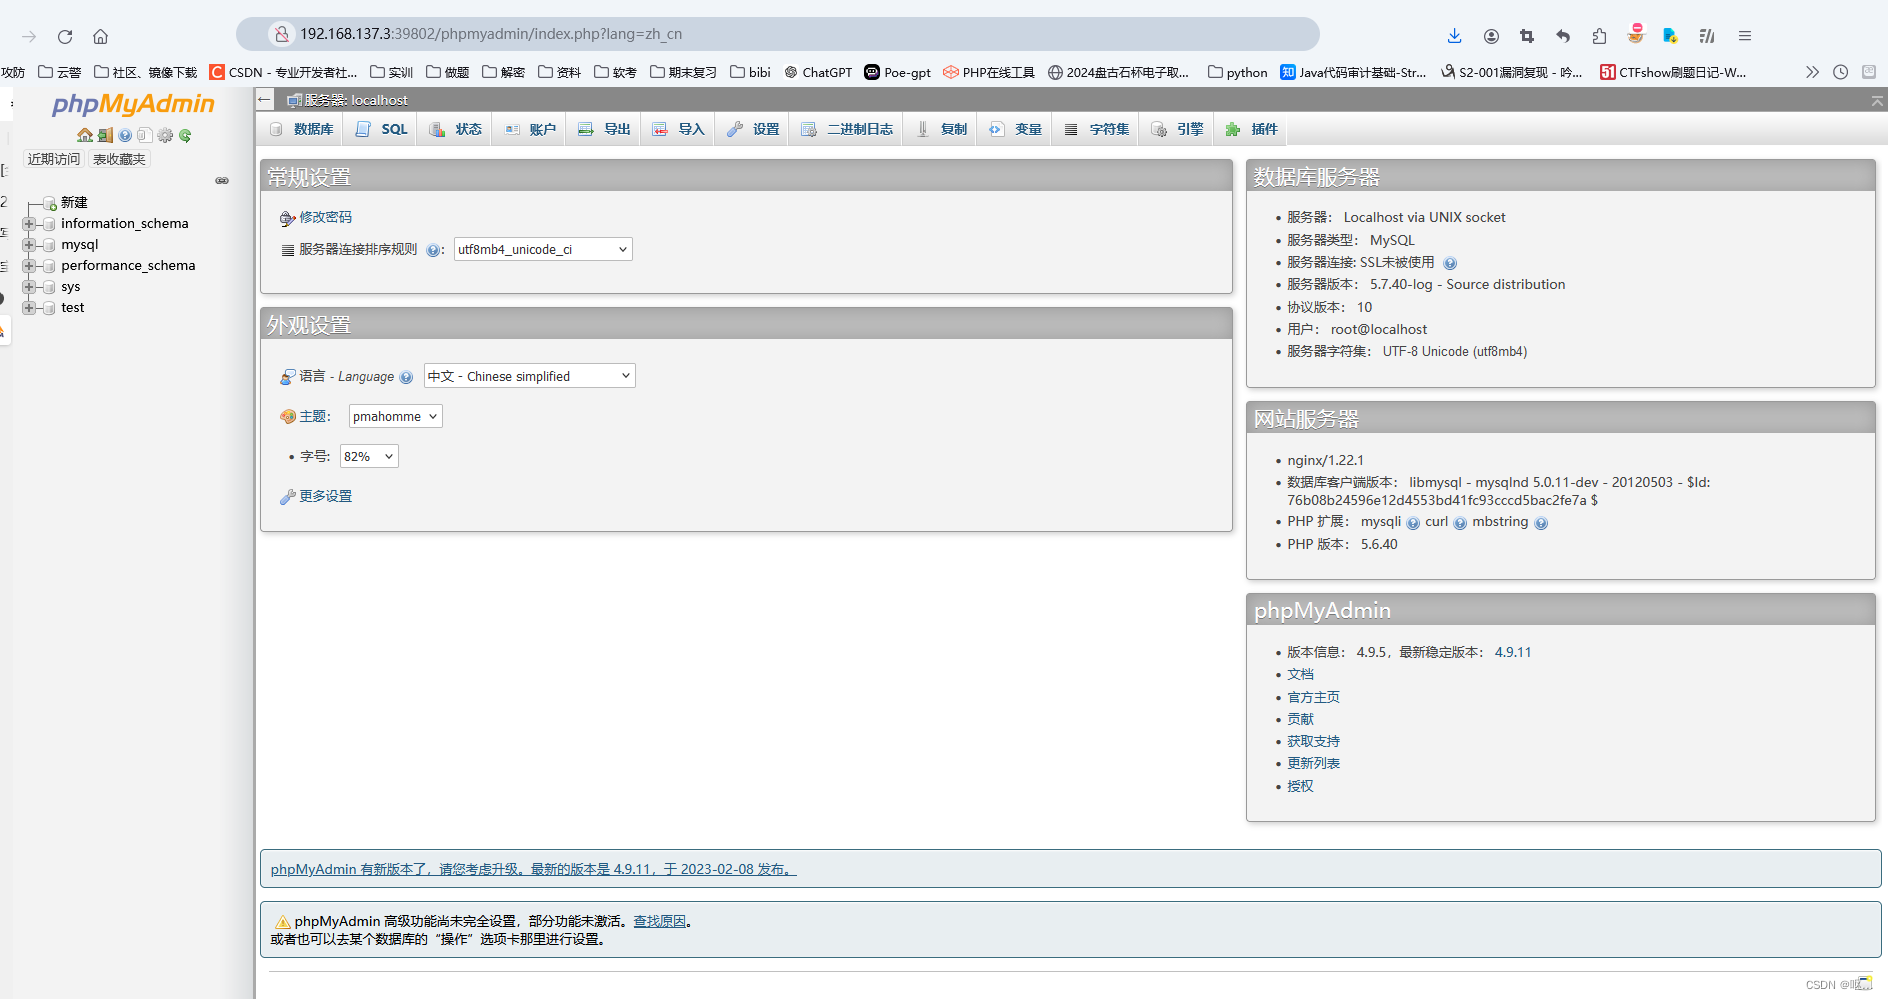Open the font size dropdown showing 82%

369,457
